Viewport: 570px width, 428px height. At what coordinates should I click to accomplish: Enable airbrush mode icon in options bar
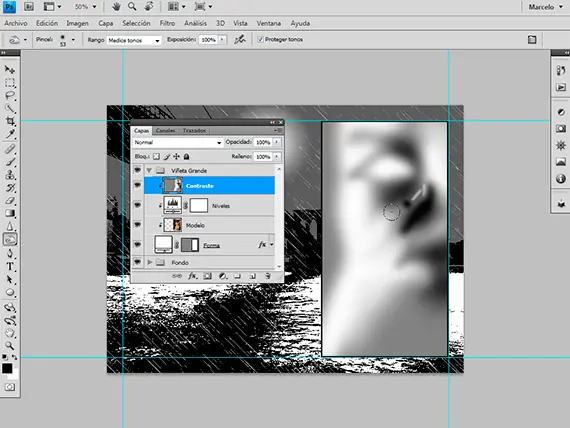click(x=240, y=39)
